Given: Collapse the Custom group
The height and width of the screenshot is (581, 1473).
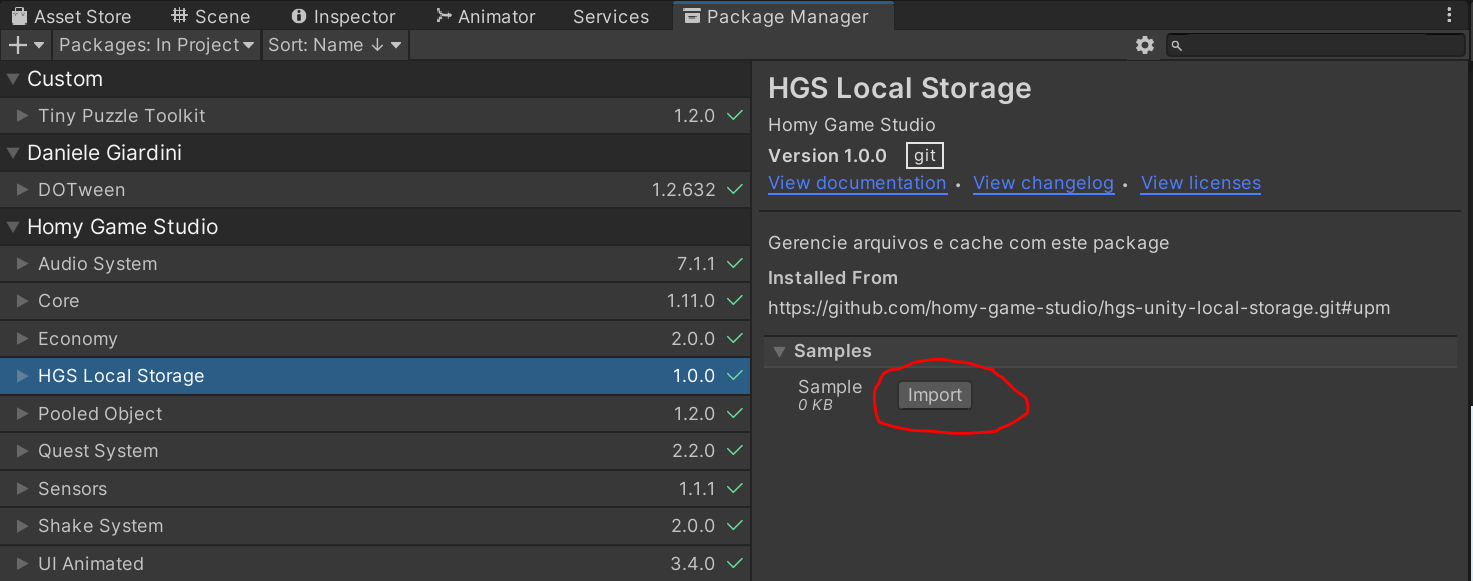Looking at the screenshot, I should coord(13,79).
